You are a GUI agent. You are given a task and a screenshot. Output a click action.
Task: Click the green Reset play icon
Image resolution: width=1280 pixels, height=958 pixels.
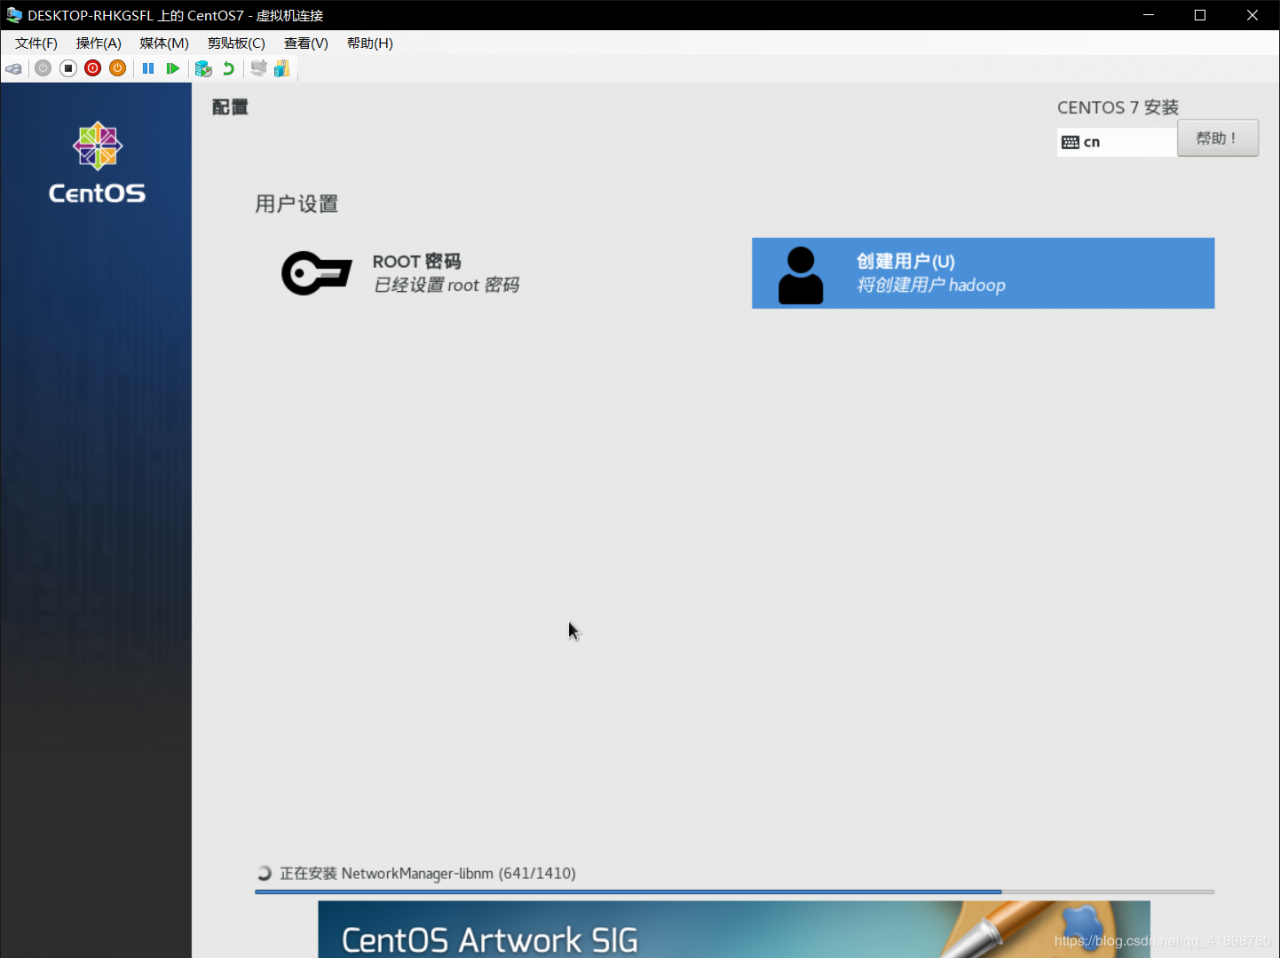pos(173,68)
